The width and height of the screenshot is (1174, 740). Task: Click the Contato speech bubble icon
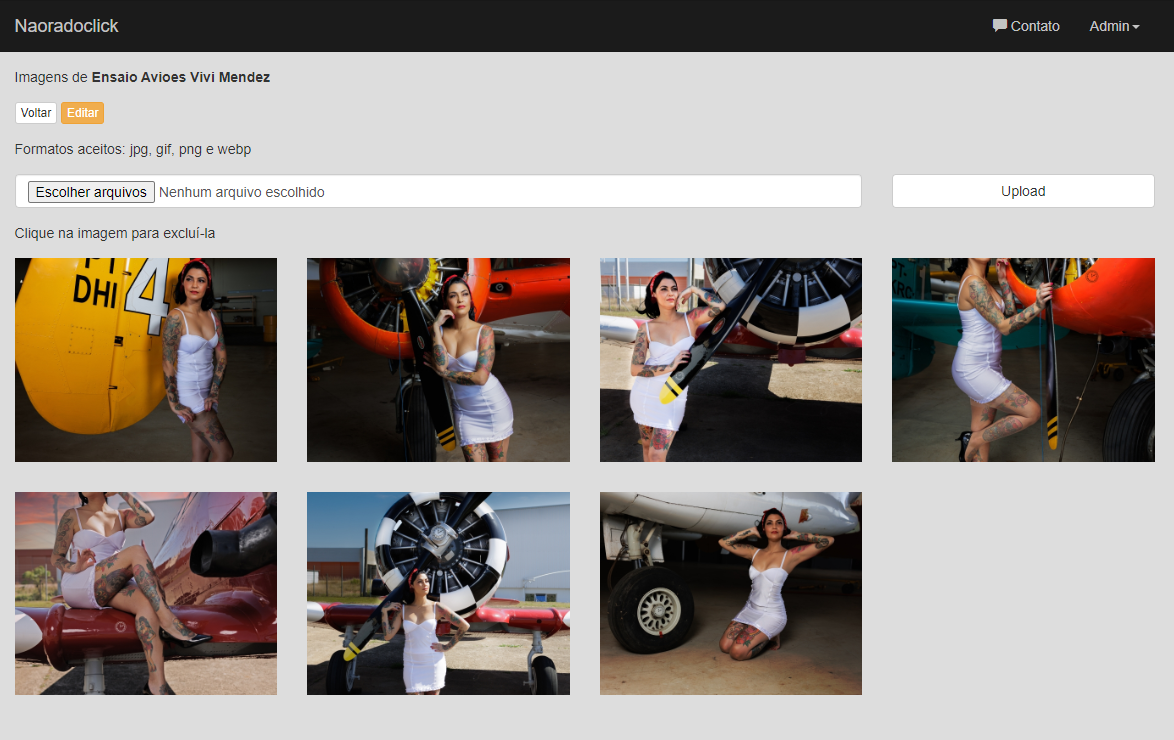point(1000,25)
